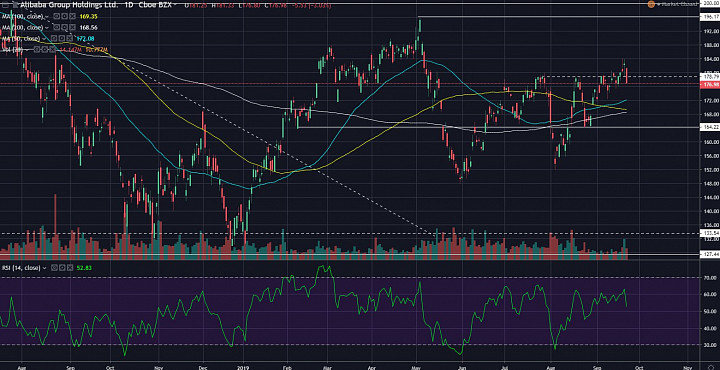Open settings for the MA (50, close) indicator
This screenshot has height=370, width=720.
(x=62, y=38)
